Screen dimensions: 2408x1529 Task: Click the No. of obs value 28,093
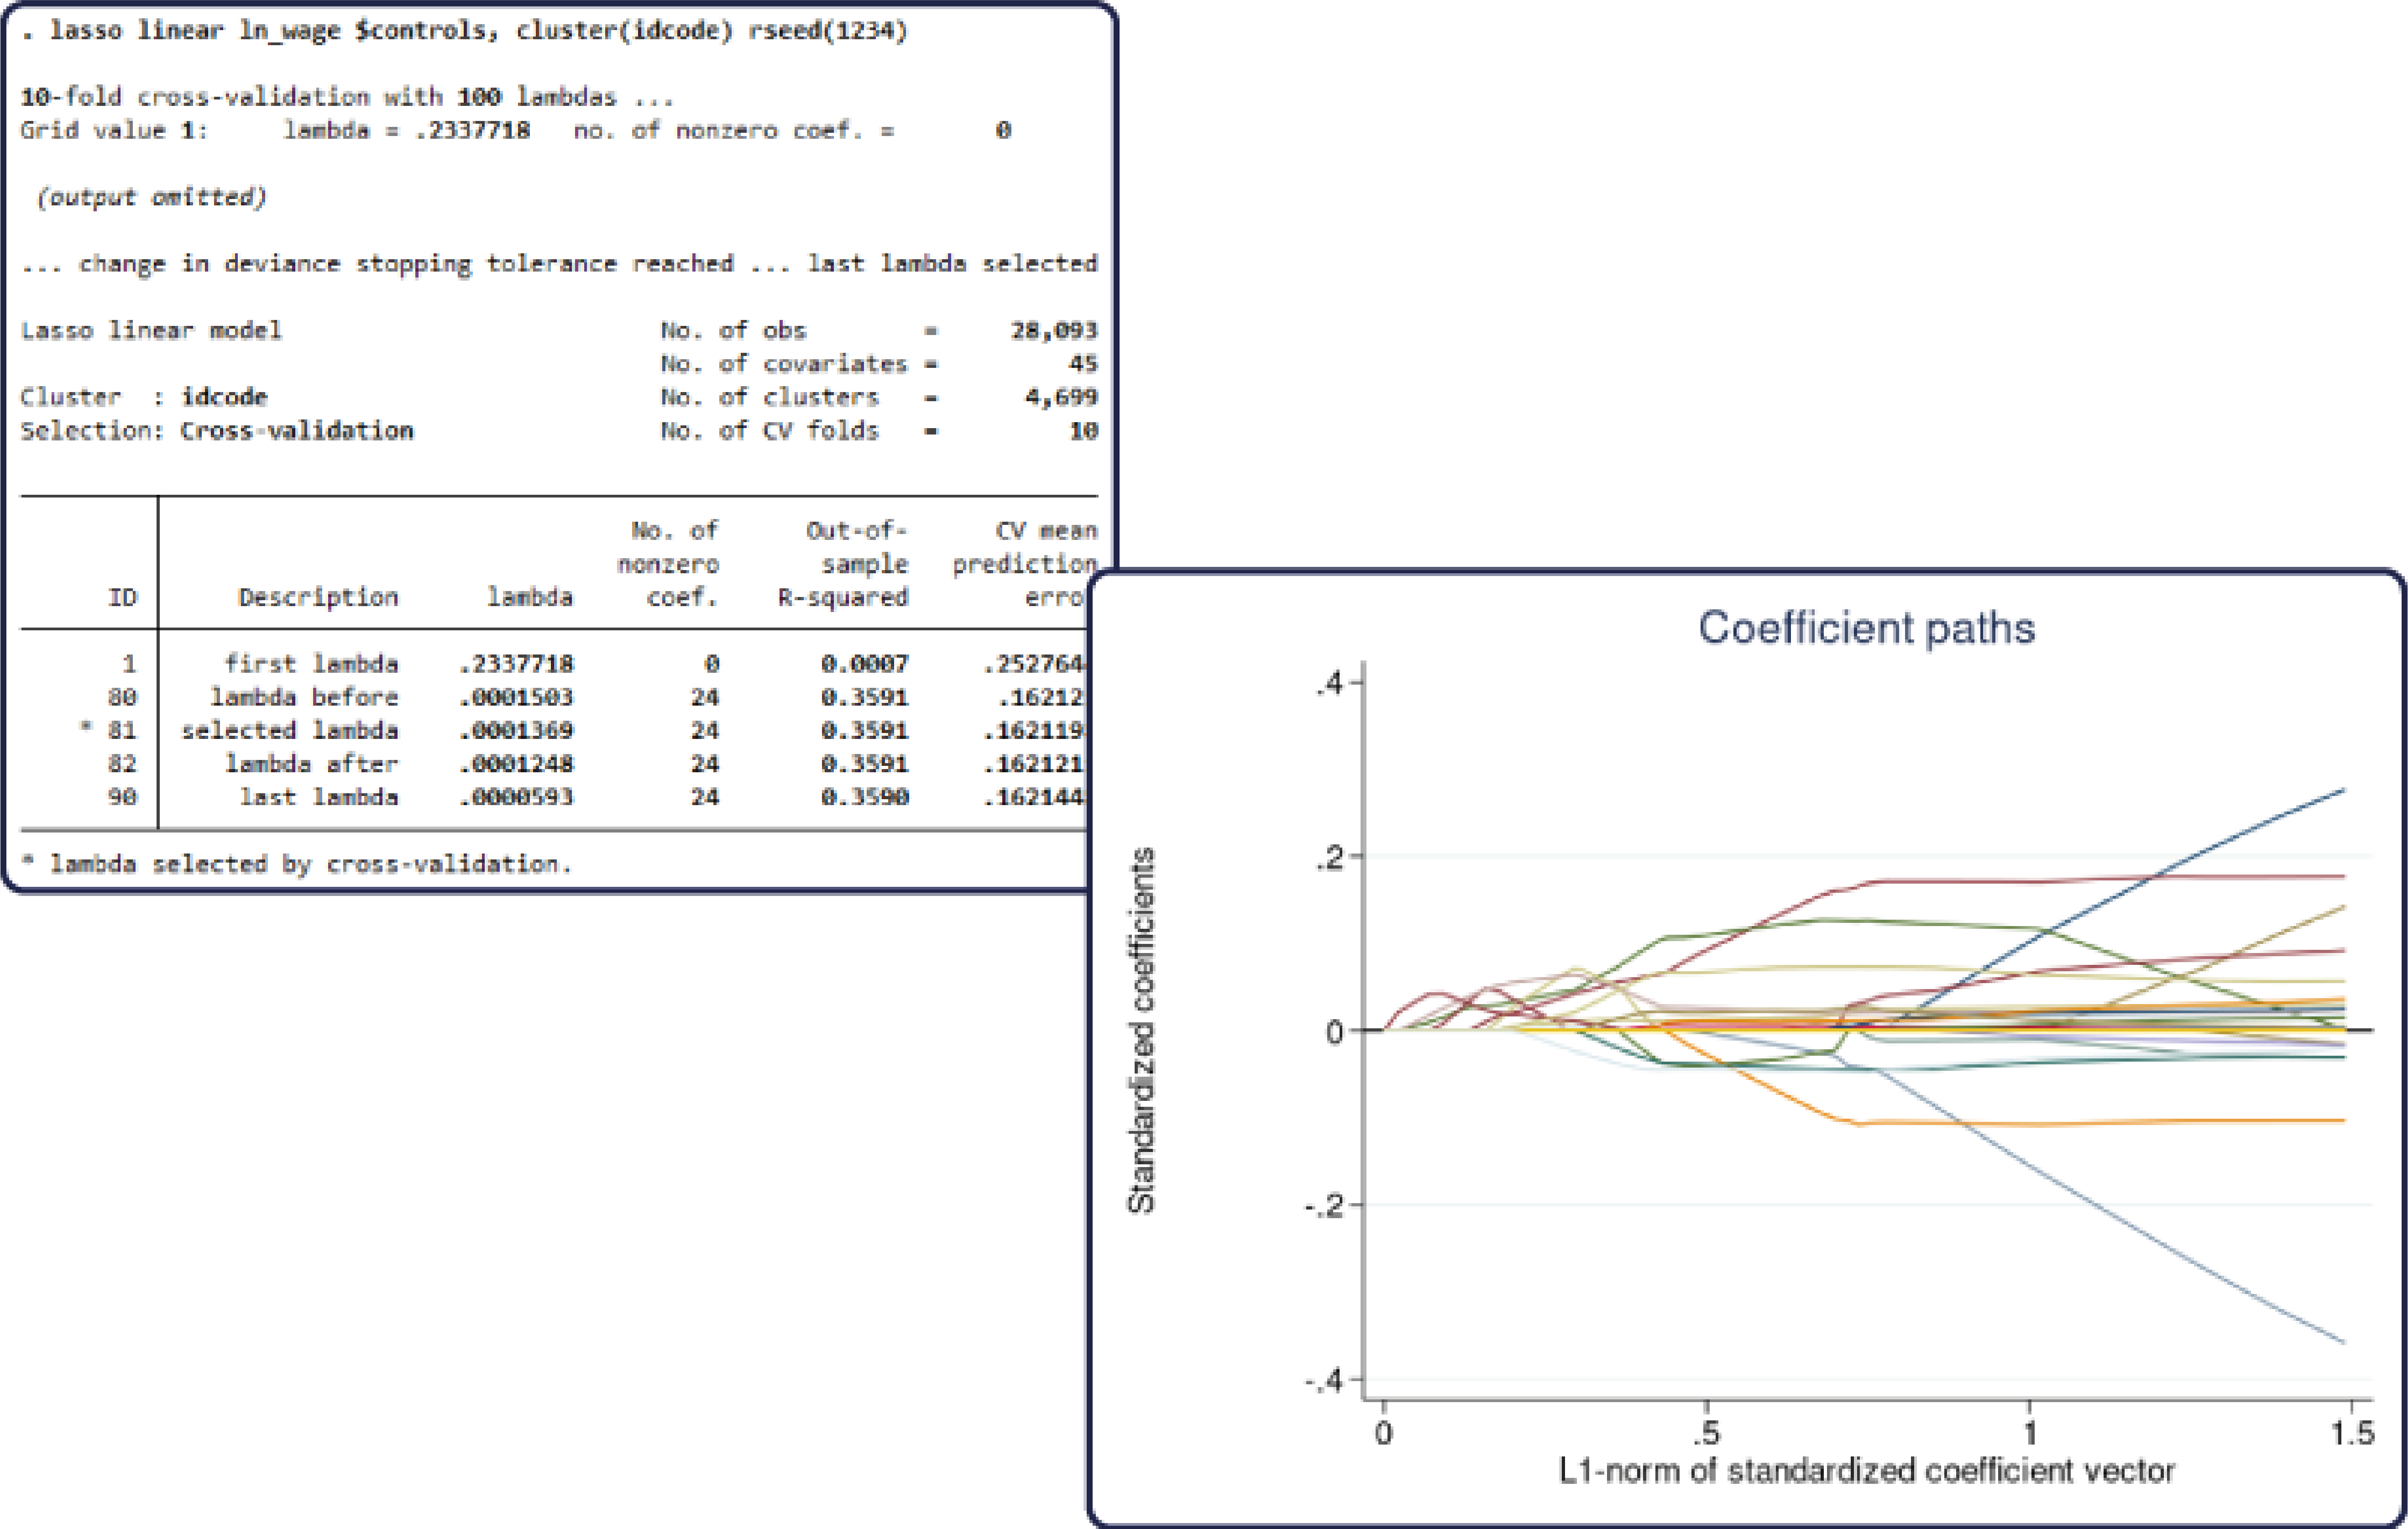click(x=1054, y=330)
